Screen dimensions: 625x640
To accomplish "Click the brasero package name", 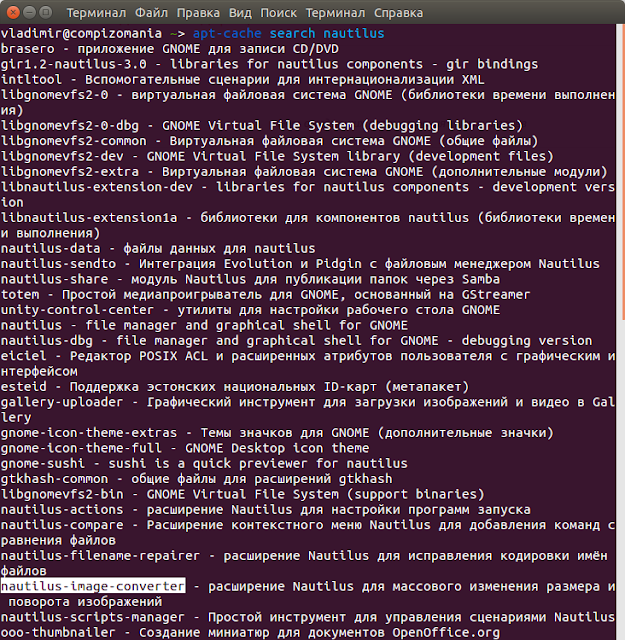I will (28, 49).
